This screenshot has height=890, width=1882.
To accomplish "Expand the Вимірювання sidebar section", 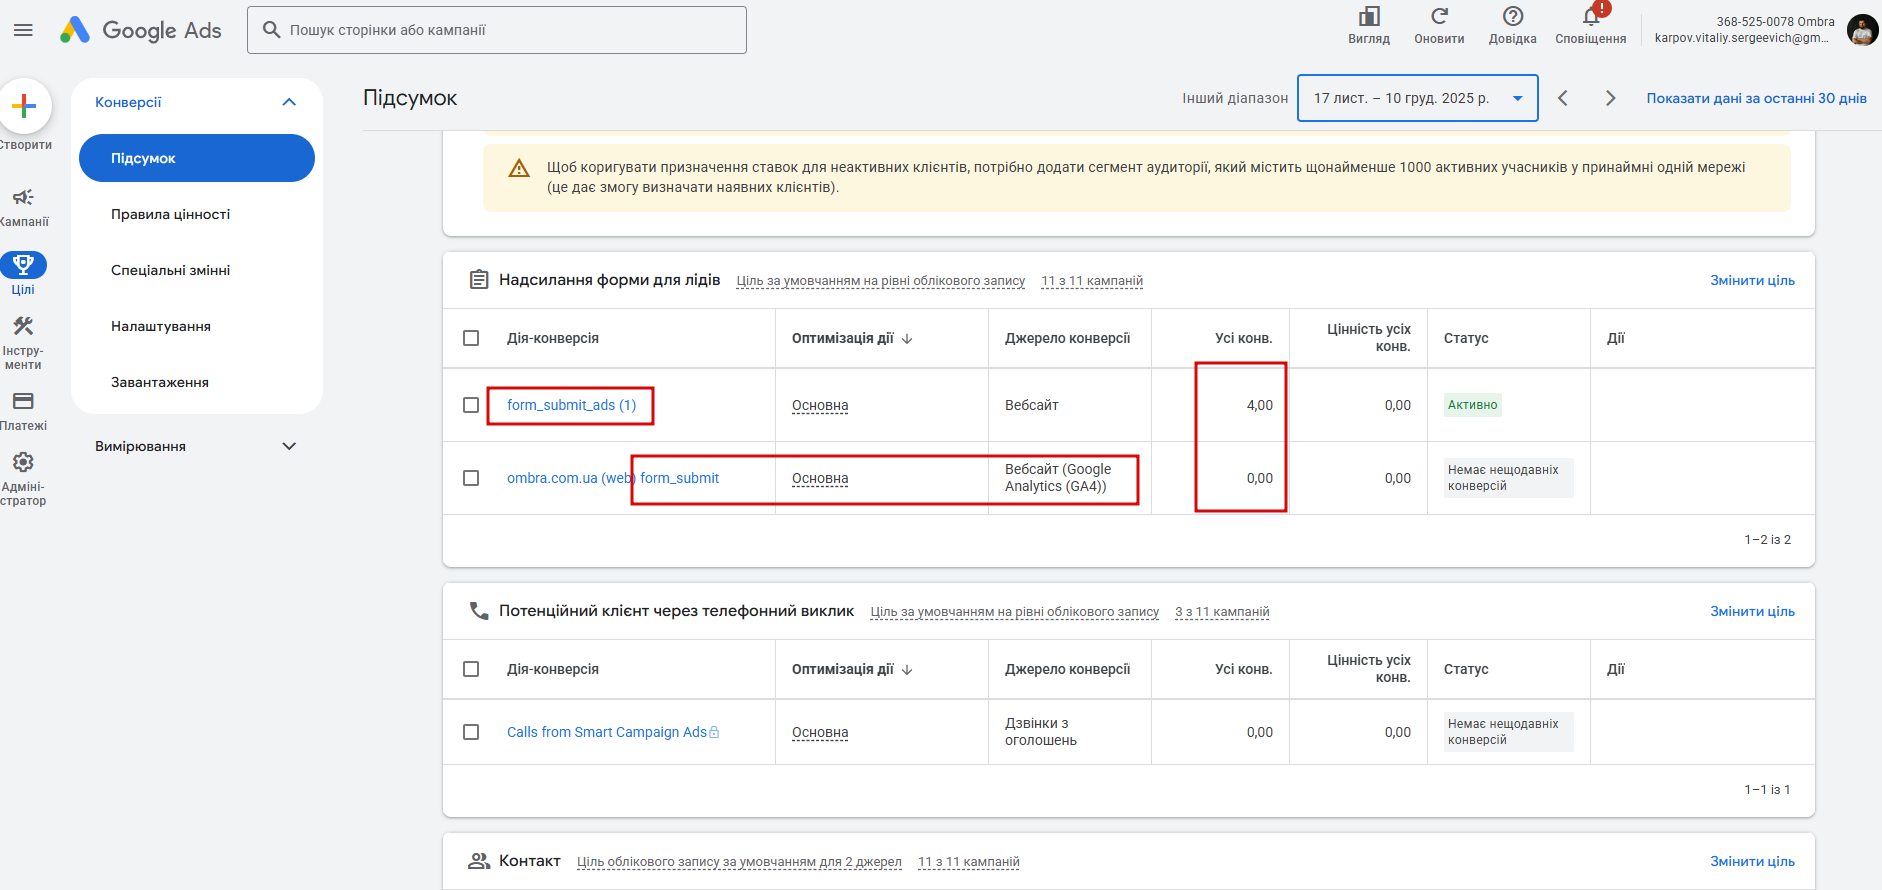I will click(289, 446).
